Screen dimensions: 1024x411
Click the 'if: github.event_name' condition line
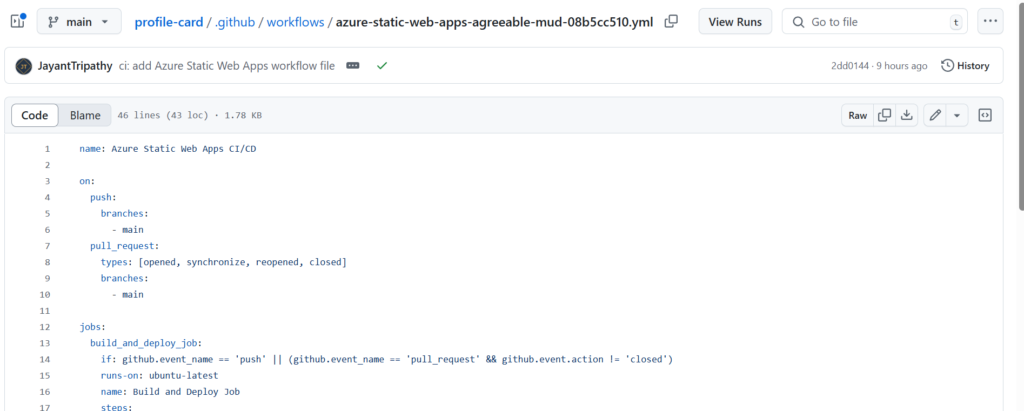coord(387,359)
